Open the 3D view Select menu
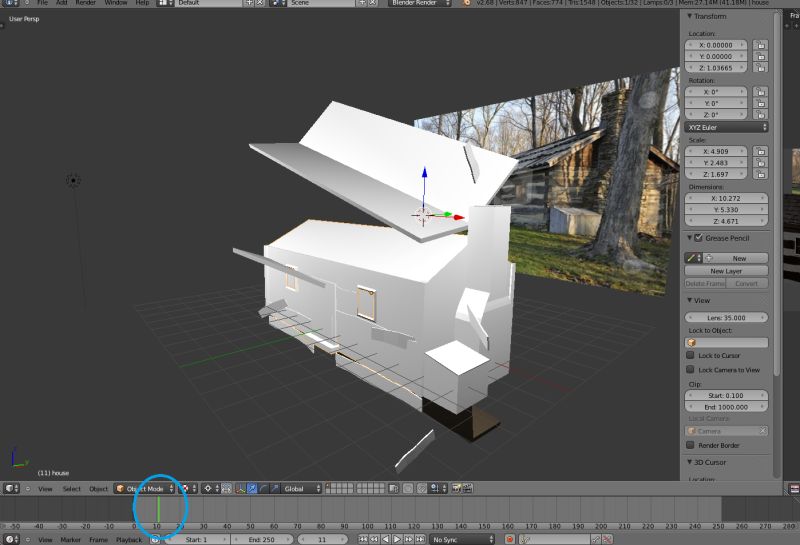Image resolution: width=800 pixels, height=545 pixels. [x=71, y=488]
